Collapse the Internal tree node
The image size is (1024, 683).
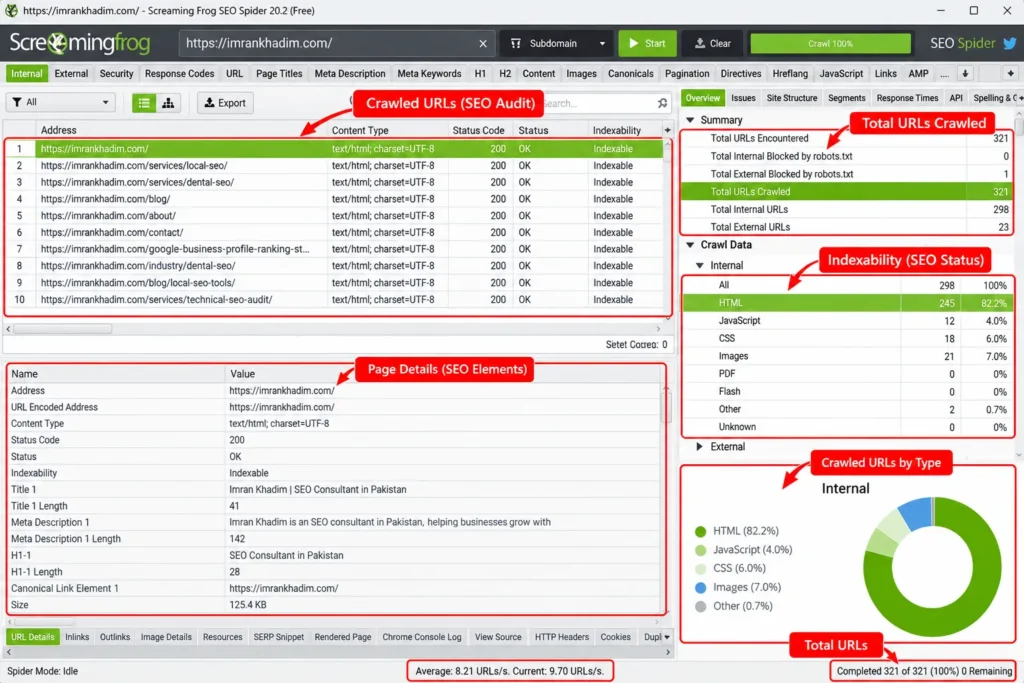point(699,266)
